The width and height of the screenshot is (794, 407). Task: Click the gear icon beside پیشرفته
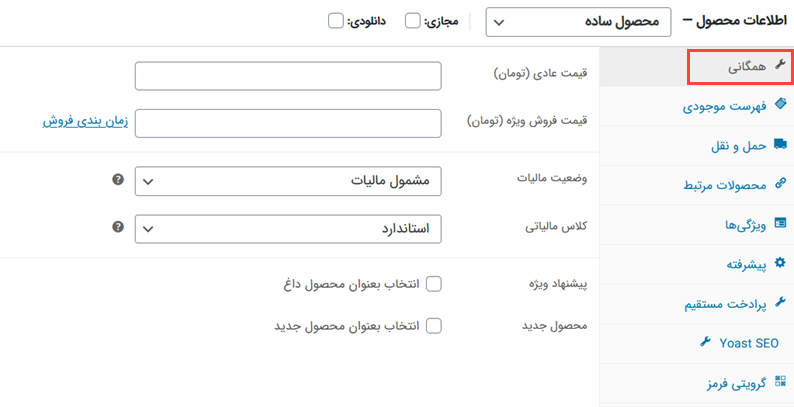click(x=780, y=263)
